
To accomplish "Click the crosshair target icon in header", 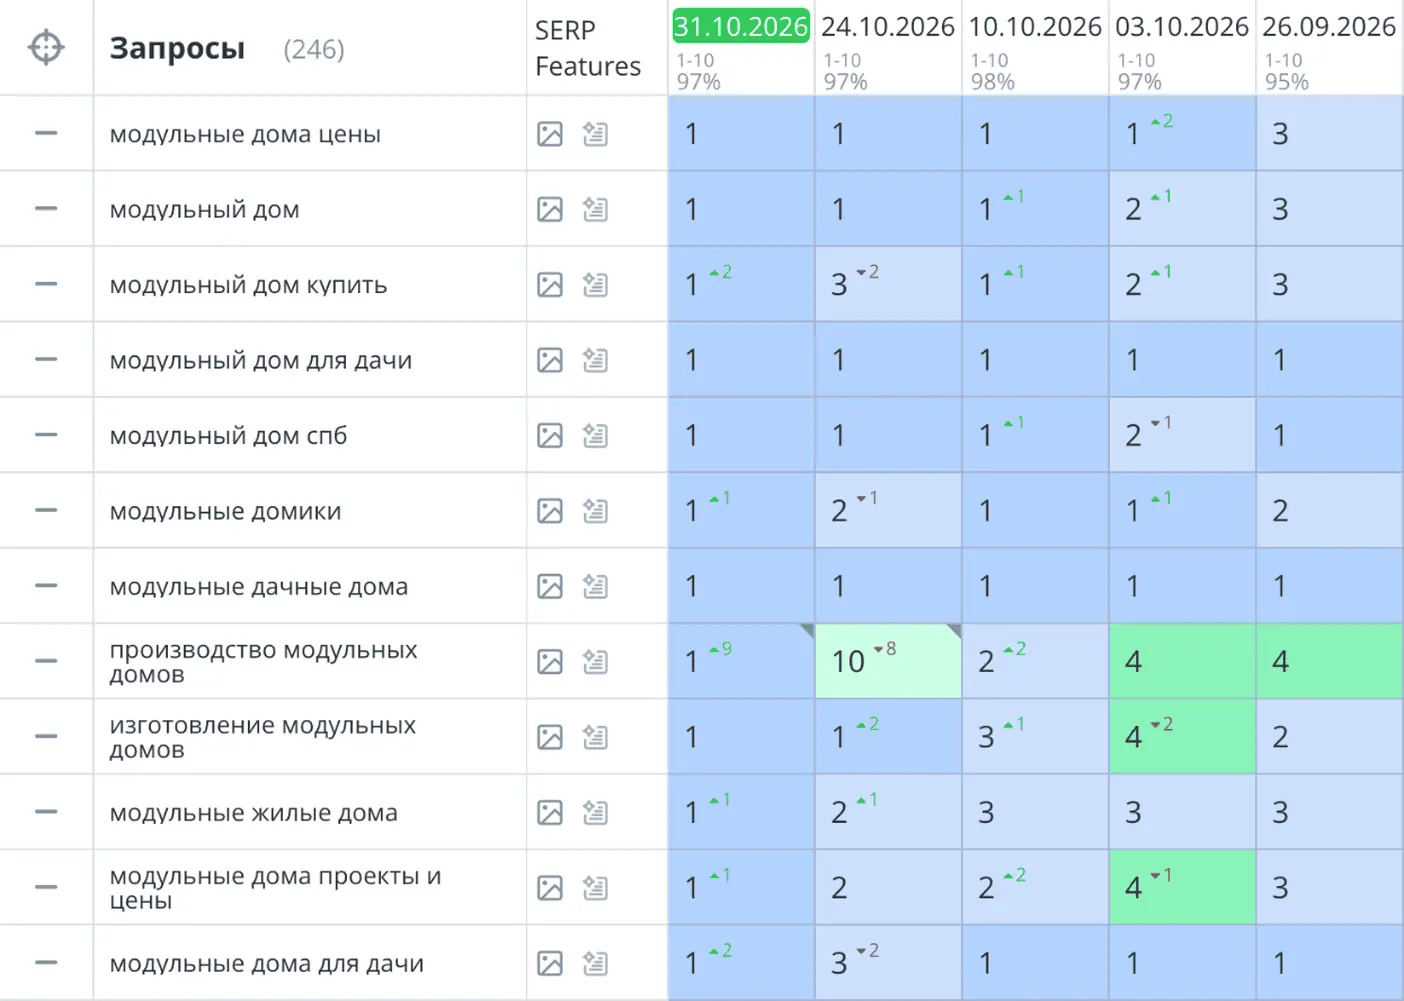I will tap(46, 47).
